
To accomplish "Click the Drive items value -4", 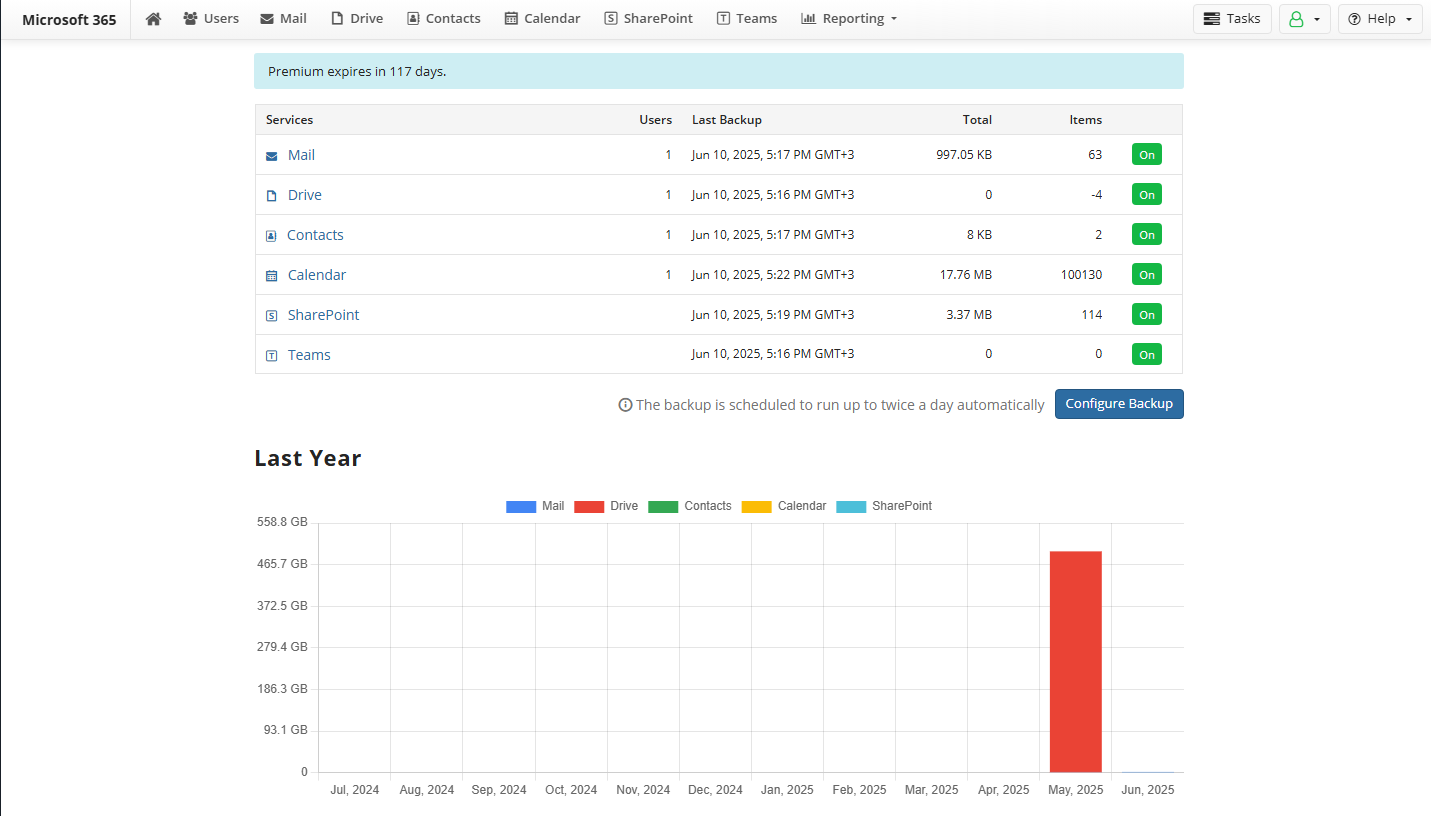I will point(1097,195).
